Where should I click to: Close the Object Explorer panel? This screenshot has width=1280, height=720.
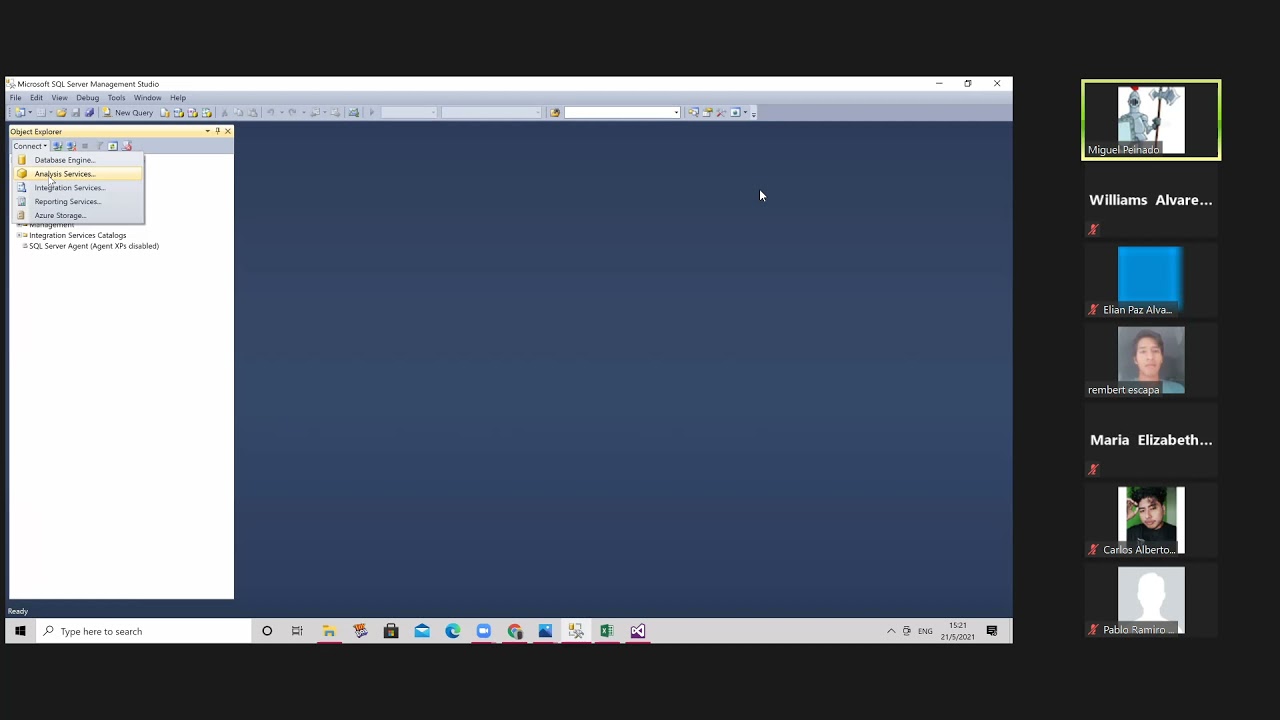228,132
